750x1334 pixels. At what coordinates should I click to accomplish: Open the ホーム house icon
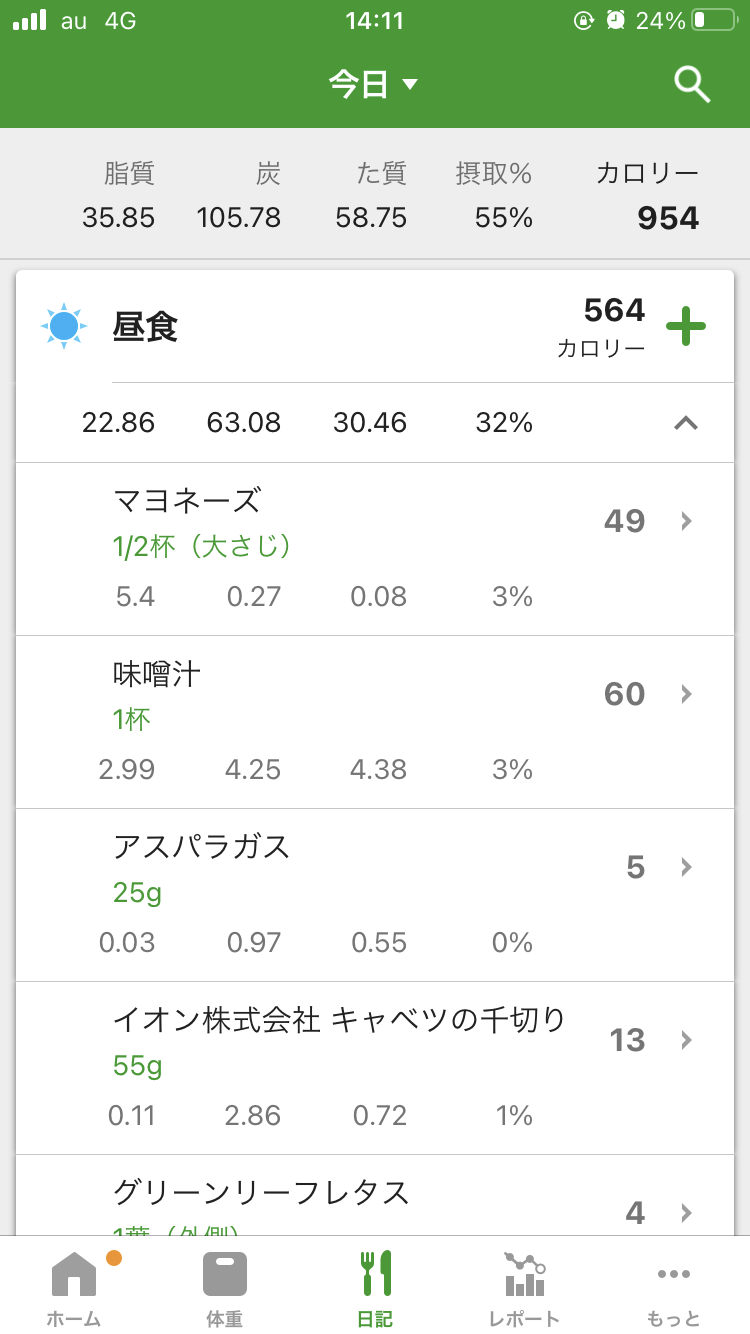point(74,1274)
